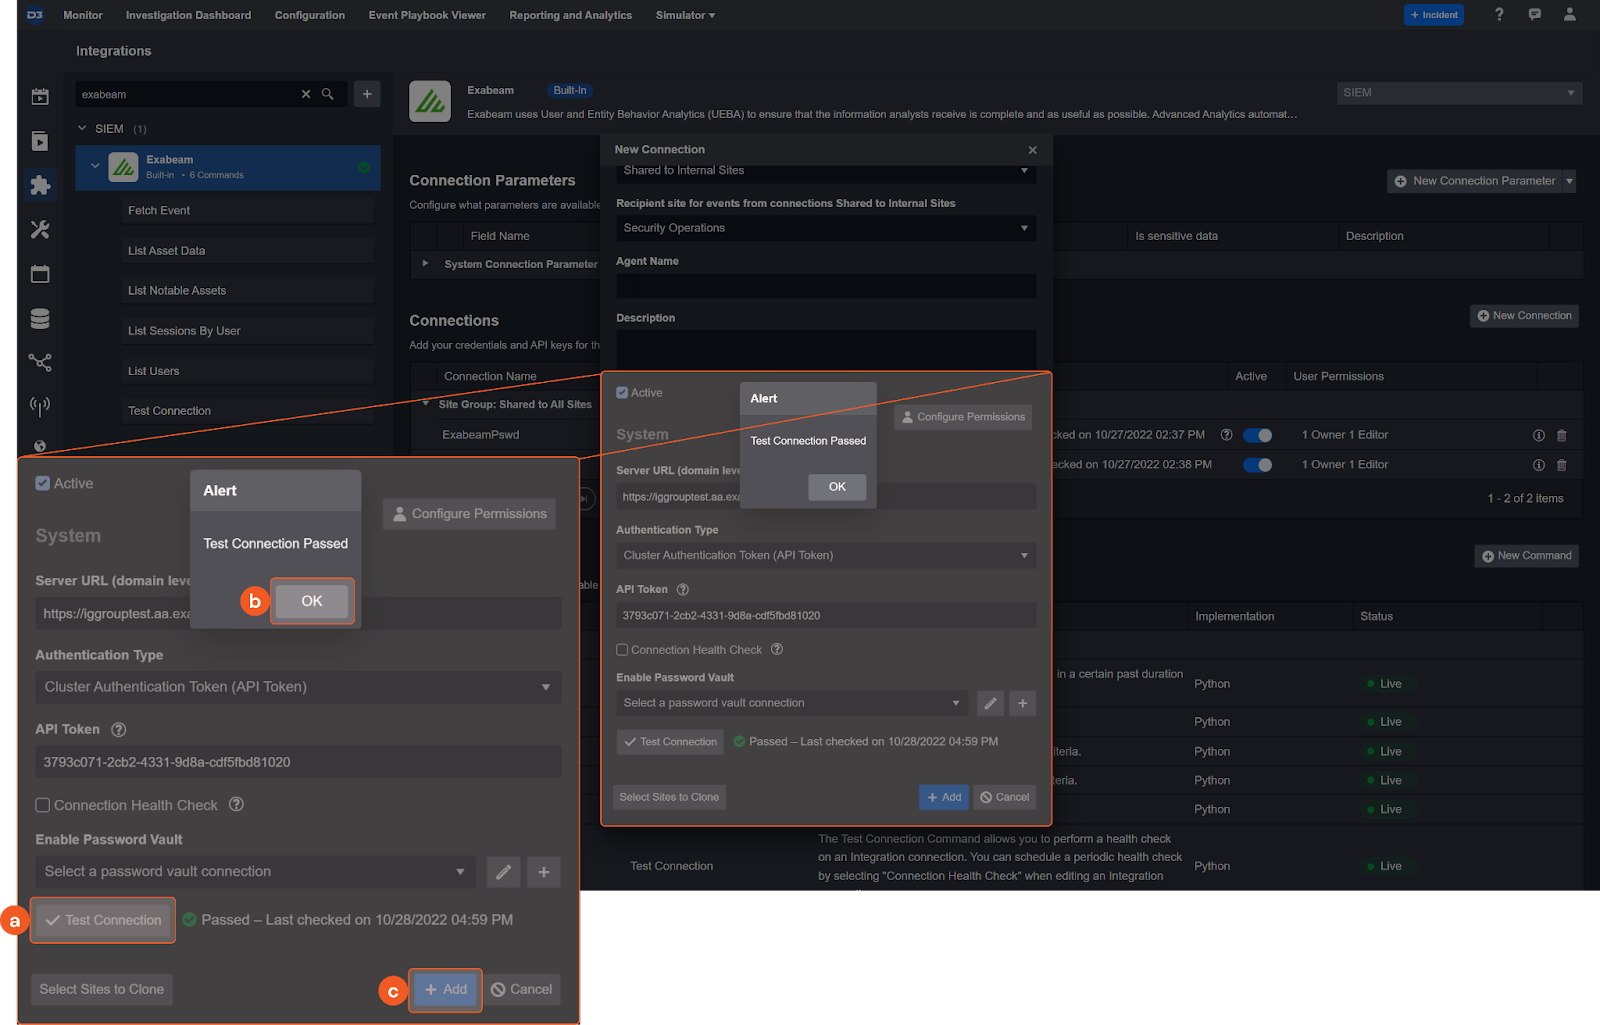Click Connection Health Check help icon in dialog
This screenshot has width=1600, height=1025.
pyautogui.click(x=777, y=649)
